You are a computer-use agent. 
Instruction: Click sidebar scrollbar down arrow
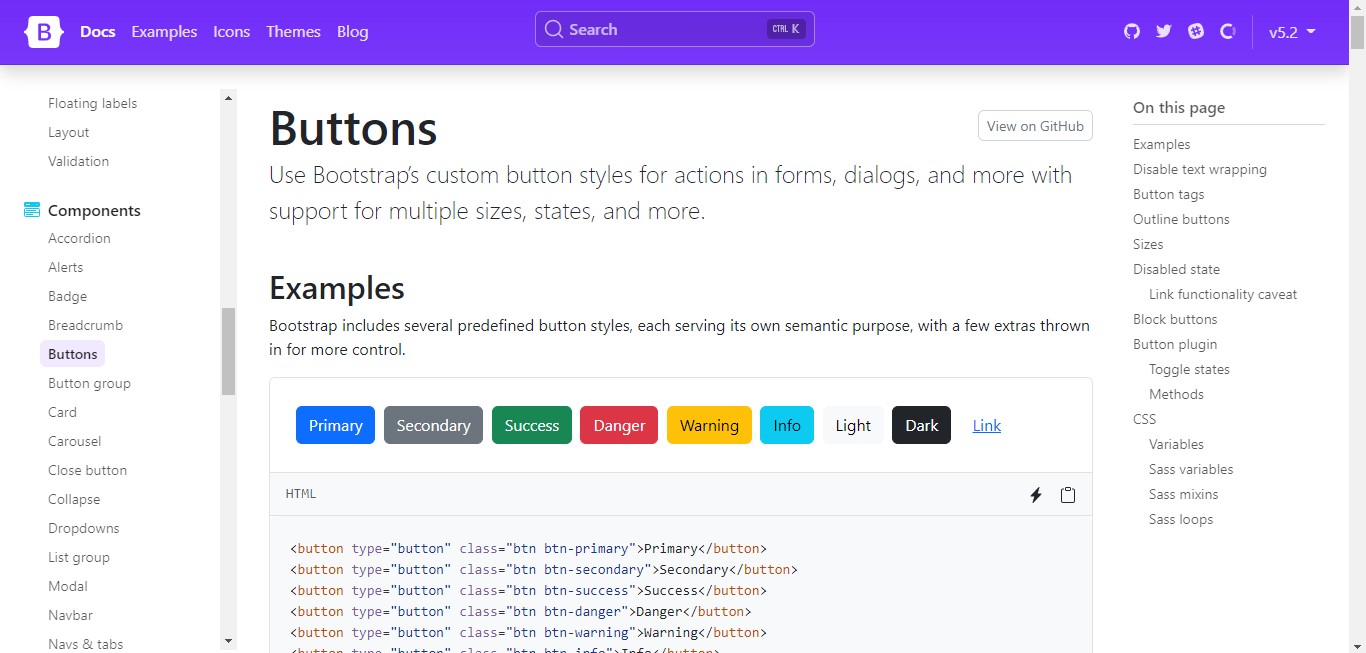click(x=229, y=641)
